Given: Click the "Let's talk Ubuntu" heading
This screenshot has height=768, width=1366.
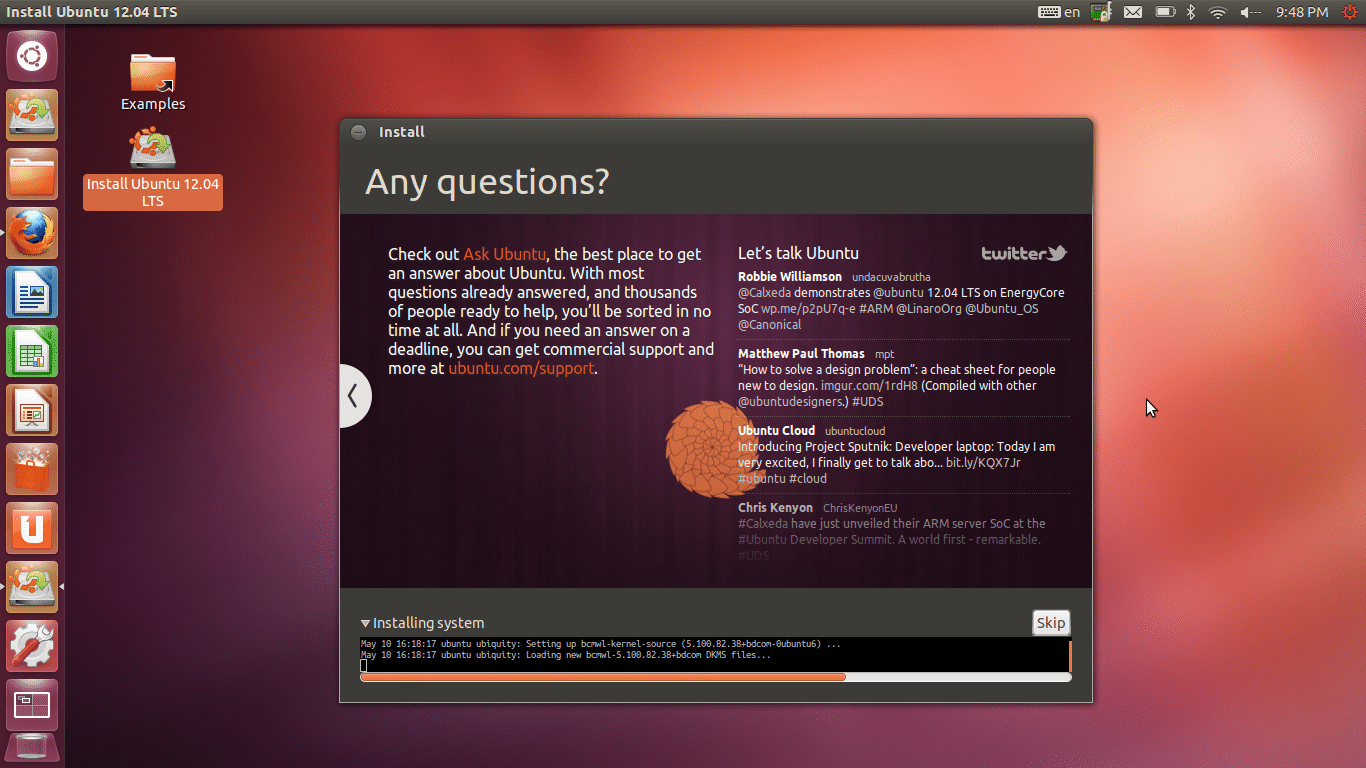Looking at the screenshot, I should point(798,254).
